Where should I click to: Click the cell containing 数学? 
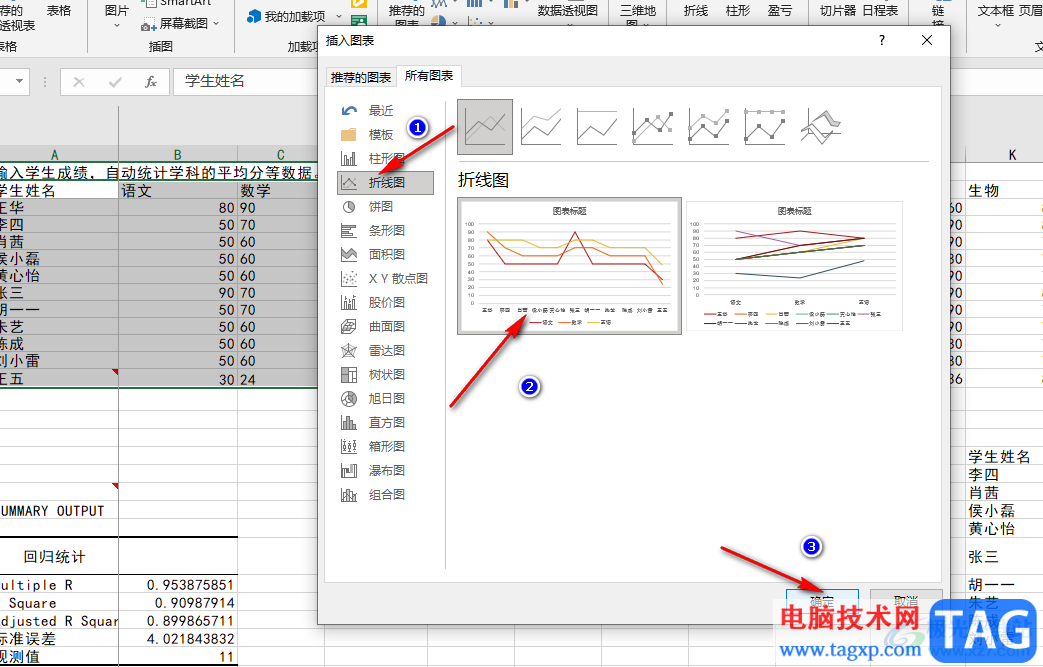click(277, 191)
